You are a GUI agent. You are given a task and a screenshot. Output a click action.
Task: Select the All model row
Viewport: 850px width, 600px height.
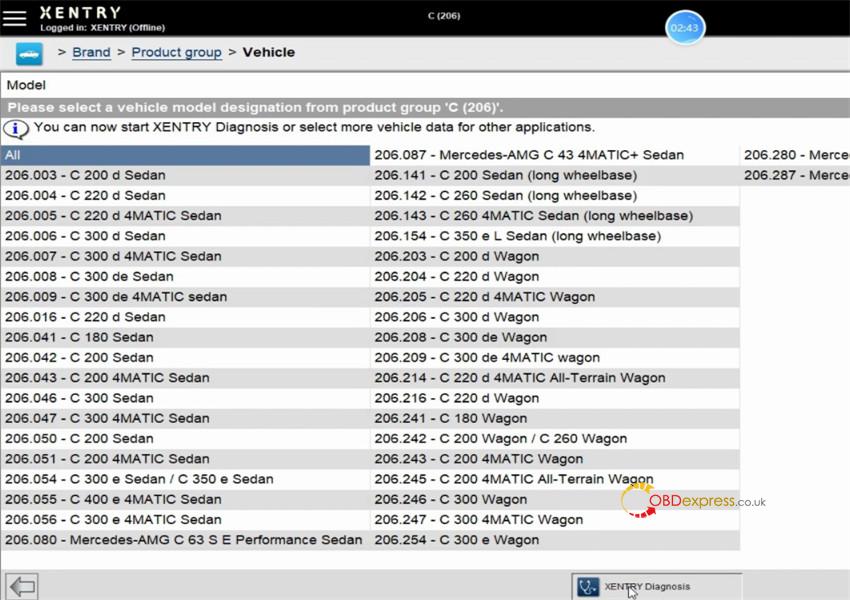(x=185, y=155)
